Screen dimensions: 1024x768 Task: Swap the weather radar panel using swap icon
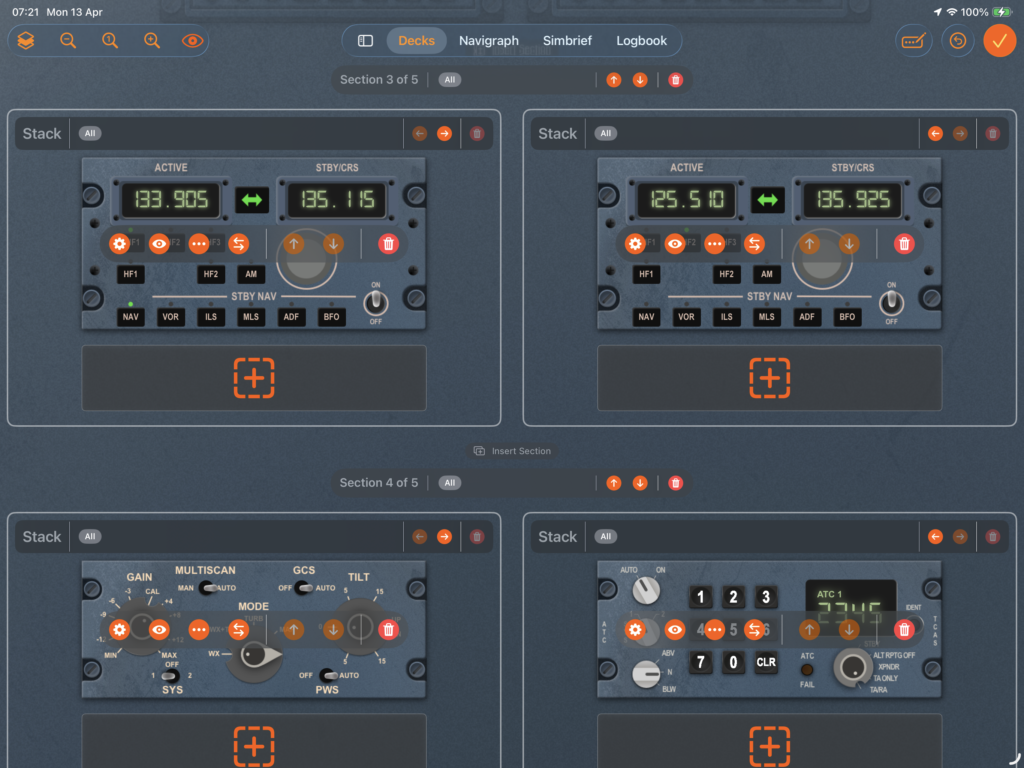point(239,629)
